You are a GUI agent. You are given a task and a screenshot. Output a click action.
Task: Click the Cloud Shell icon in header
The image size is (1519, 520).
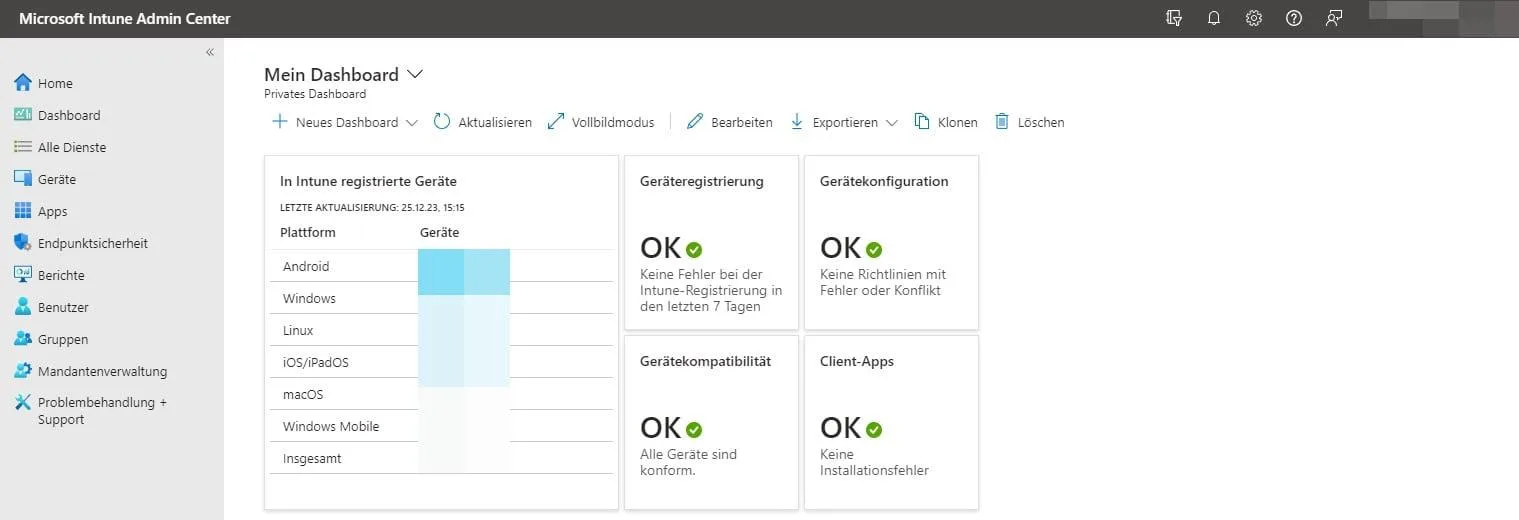click(x=1174, y=18)
